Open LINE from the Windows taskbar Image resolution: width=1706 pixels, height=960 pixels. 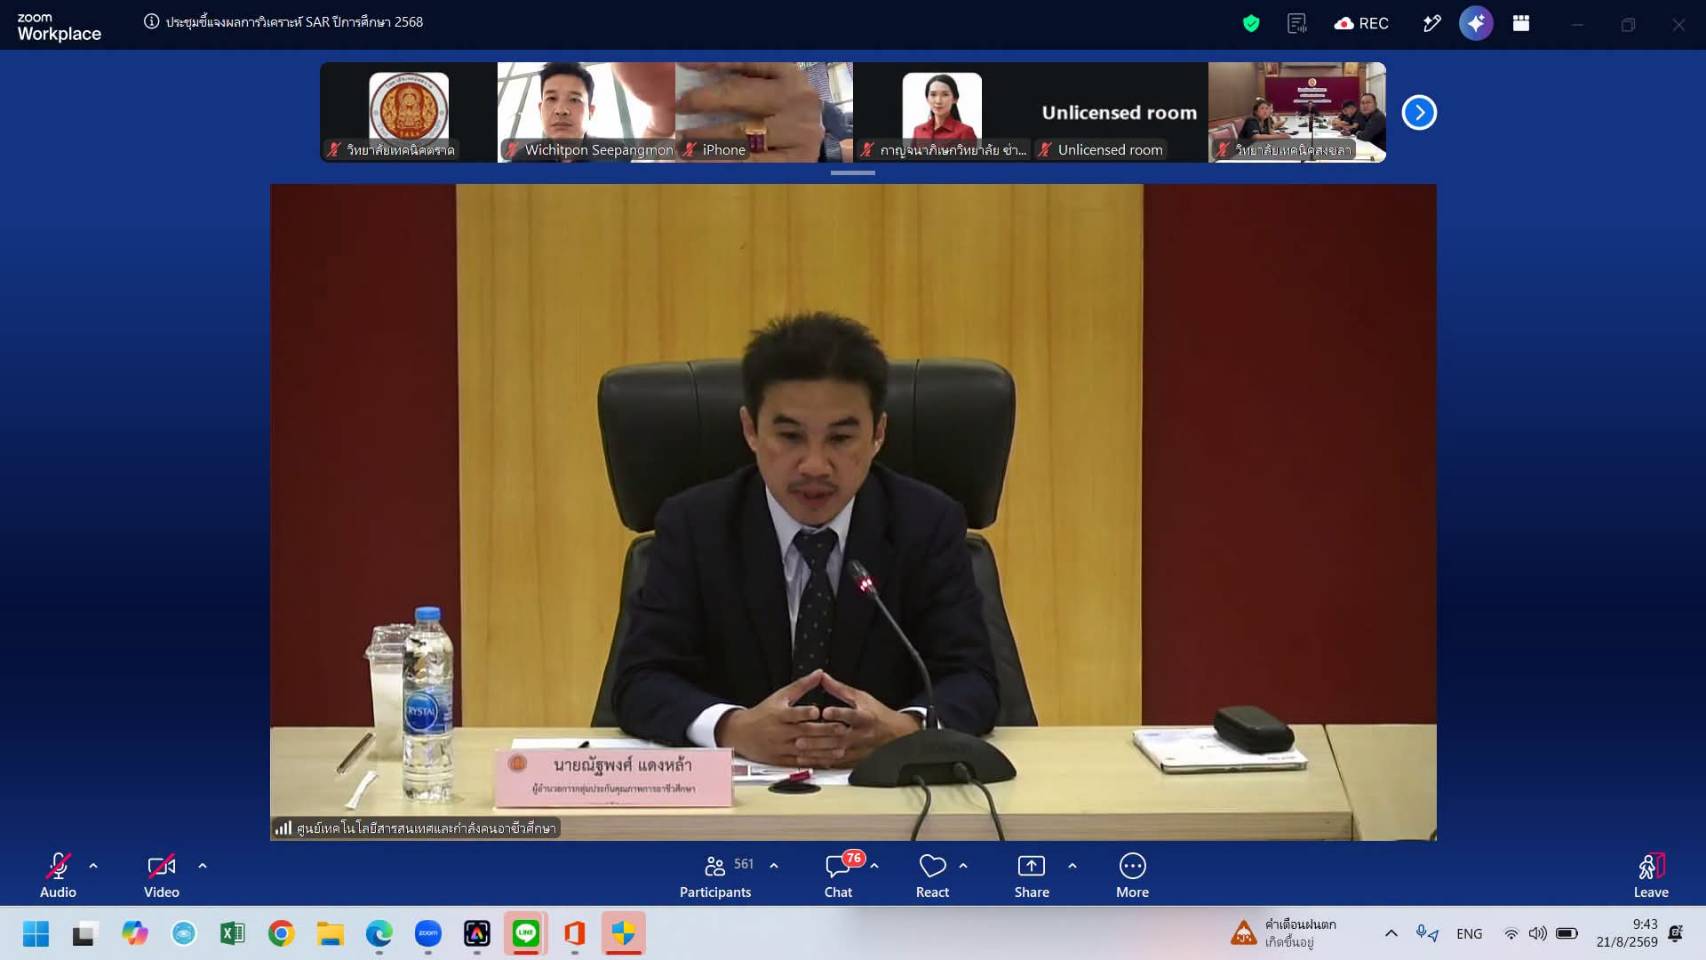(x=526, y=933)
